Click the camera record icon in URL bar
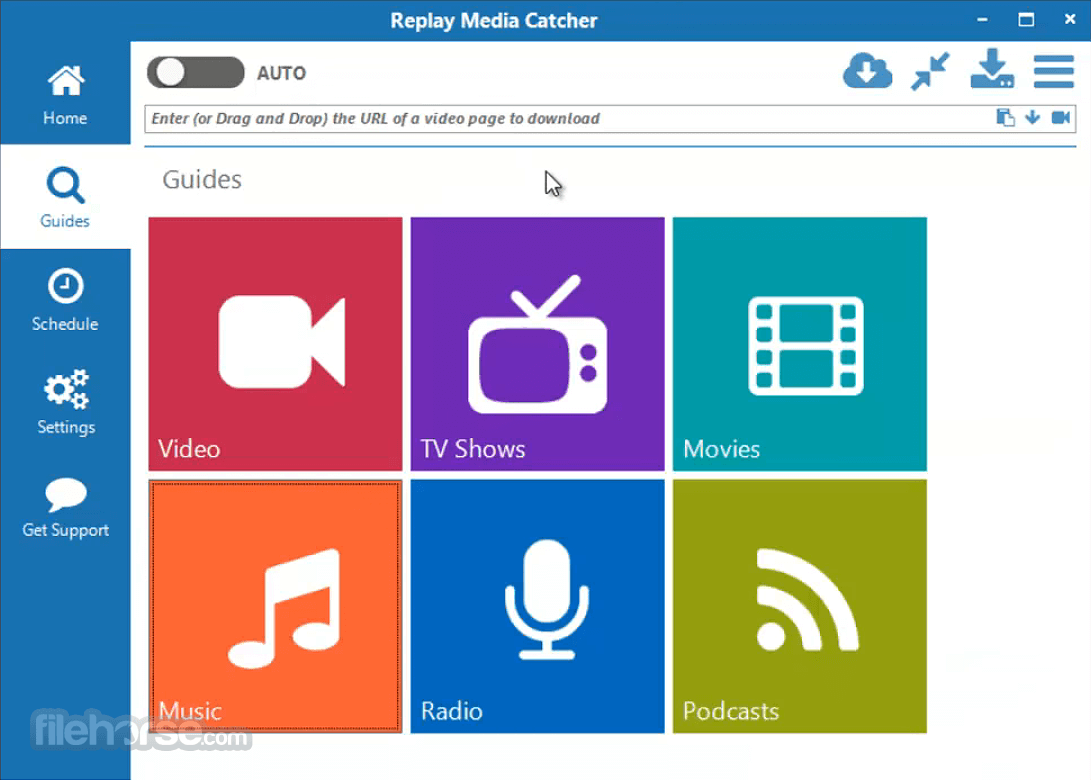This screenshot has width=1091, height=781. pyautogui.click(x=1060, y=118)
